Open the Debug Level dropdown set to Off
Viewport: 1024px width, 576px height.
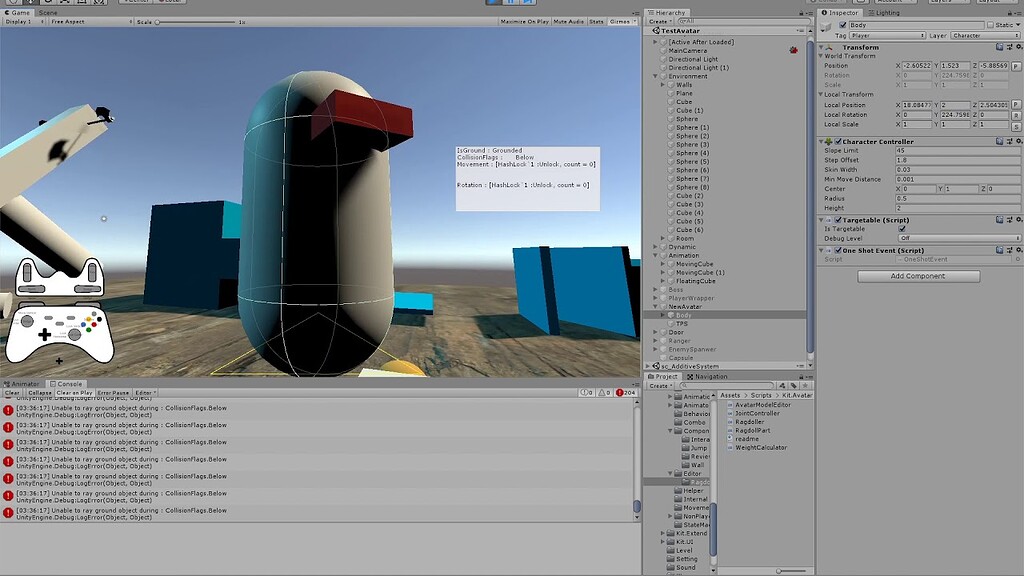(x=960, y=238)
